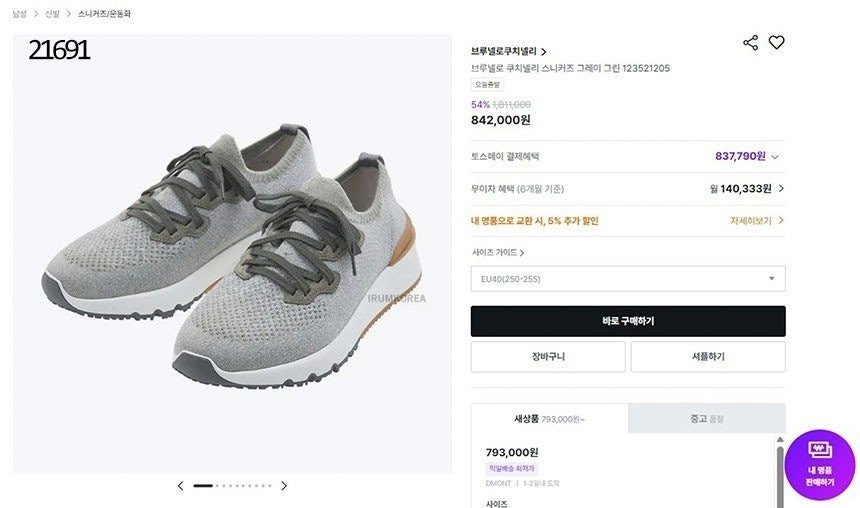Click the share icon

(750, 43)
